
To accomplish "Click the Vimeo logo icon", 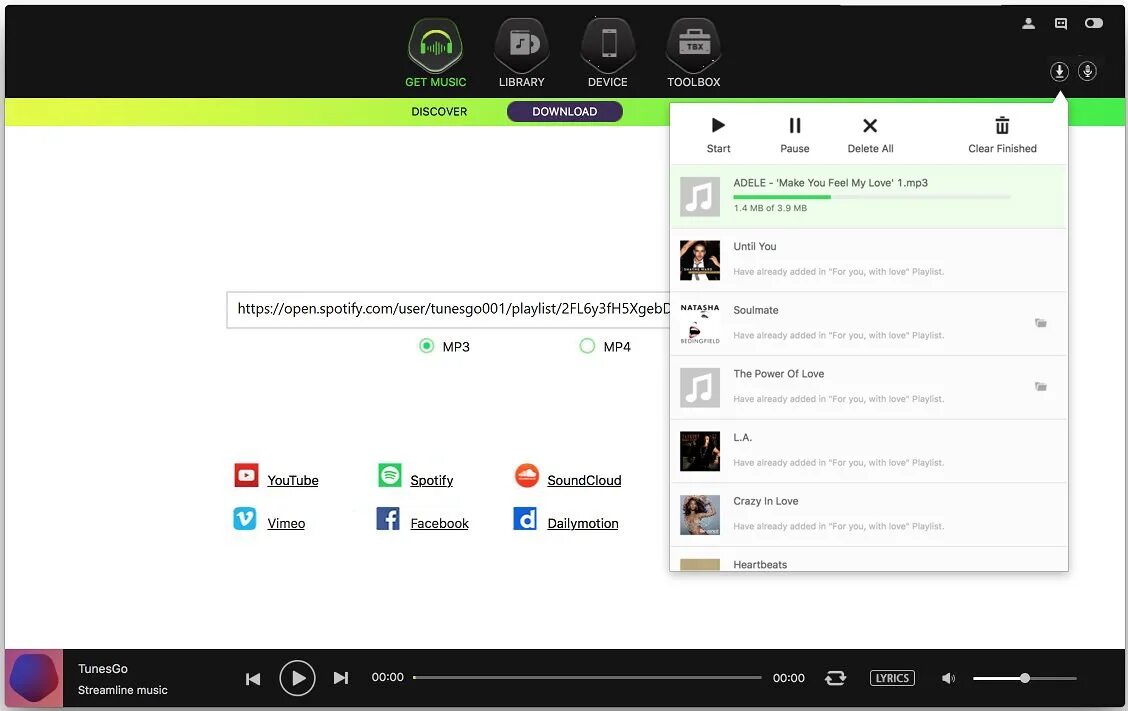I will [245, 518].
